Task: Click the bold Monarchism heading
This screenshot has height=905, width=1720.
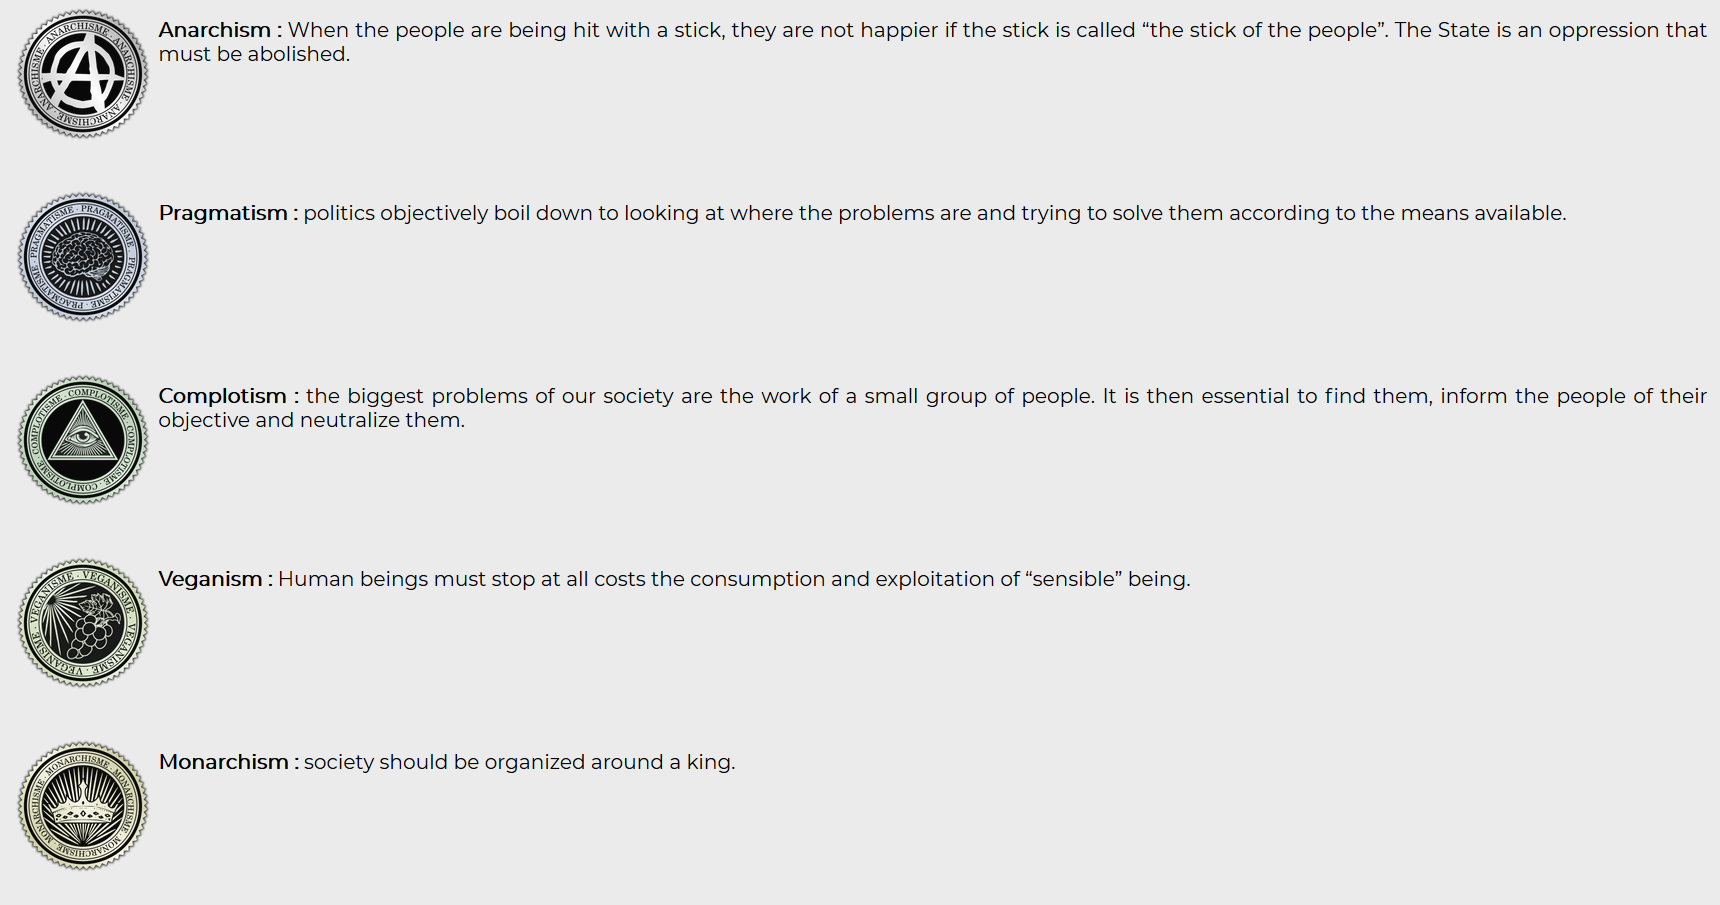Action: [223, 762]
